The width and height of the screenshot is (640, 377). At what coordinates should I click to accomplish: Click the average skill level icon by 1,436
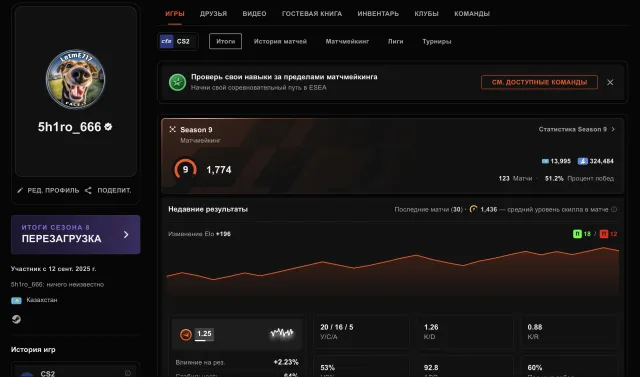coord(473,209)
